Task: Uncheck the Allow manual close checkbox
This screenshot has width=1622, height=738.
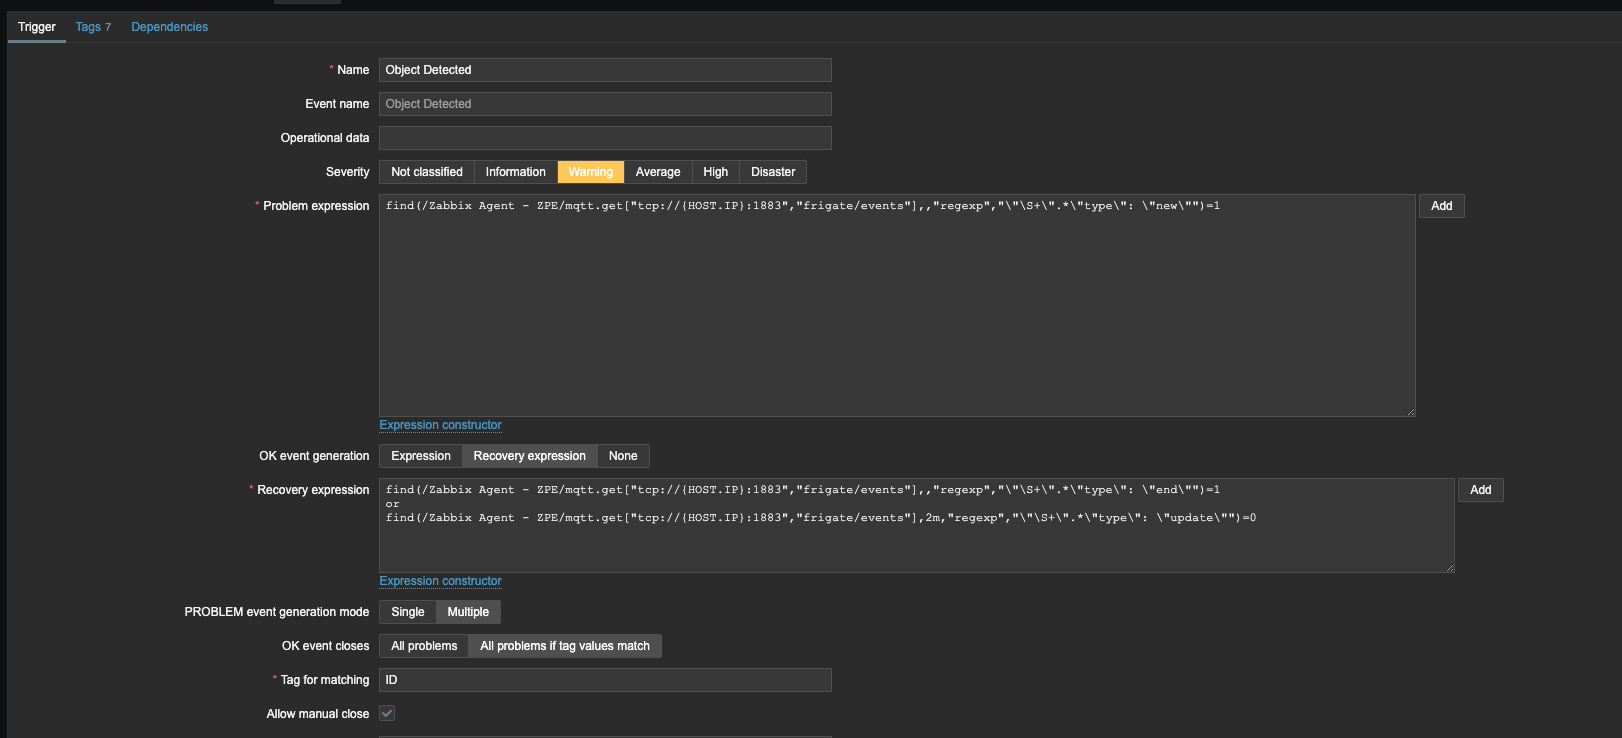Action: 387,713
